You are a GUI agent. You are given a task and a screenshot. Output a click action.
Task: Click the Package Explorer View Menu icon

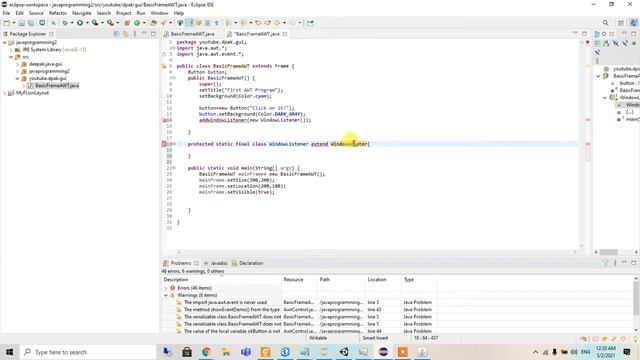tap(135, 34)
